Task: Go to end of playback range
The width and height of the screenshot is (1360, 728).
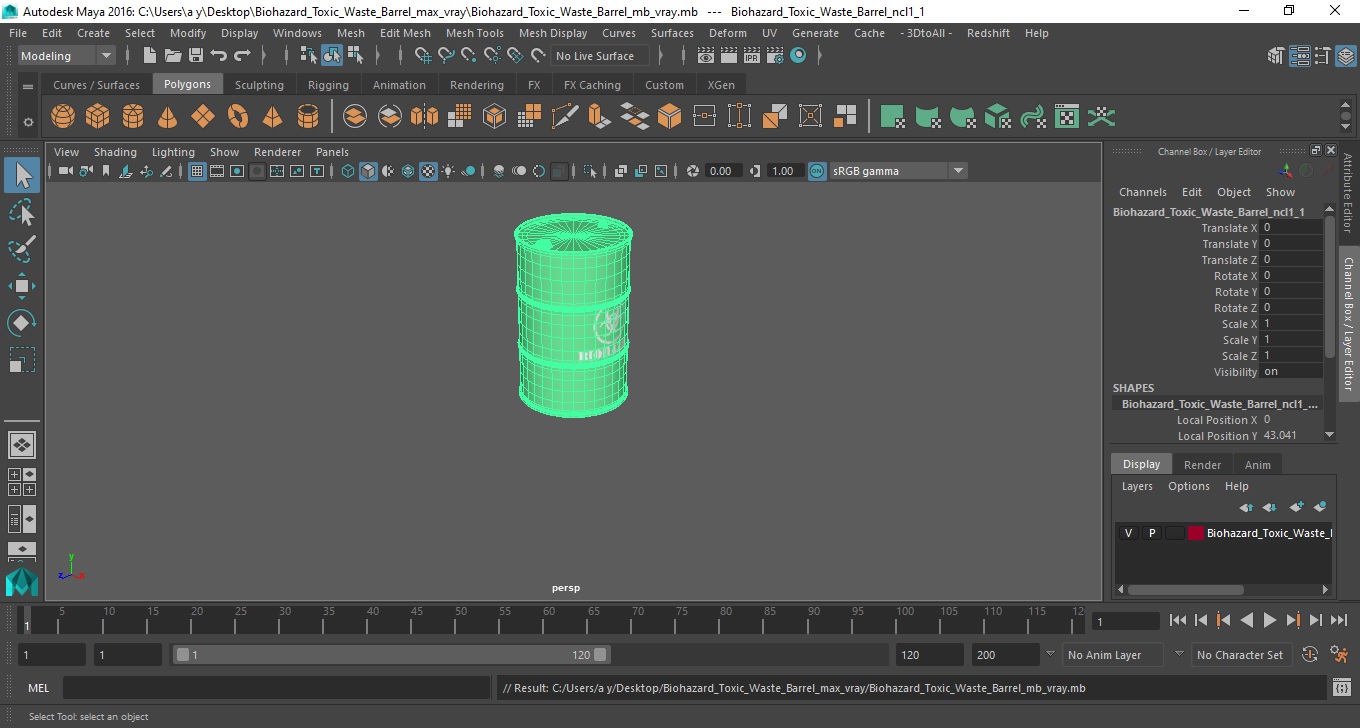Action: click(1339, 621)
